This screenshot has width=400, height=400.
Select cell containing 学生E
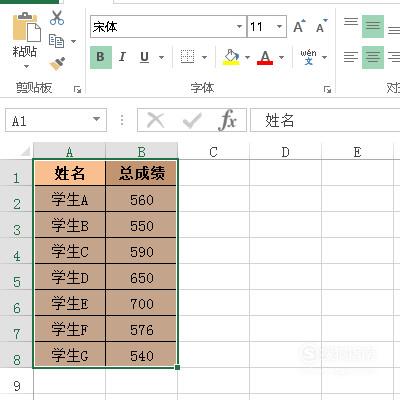click(x=70, y=303)
